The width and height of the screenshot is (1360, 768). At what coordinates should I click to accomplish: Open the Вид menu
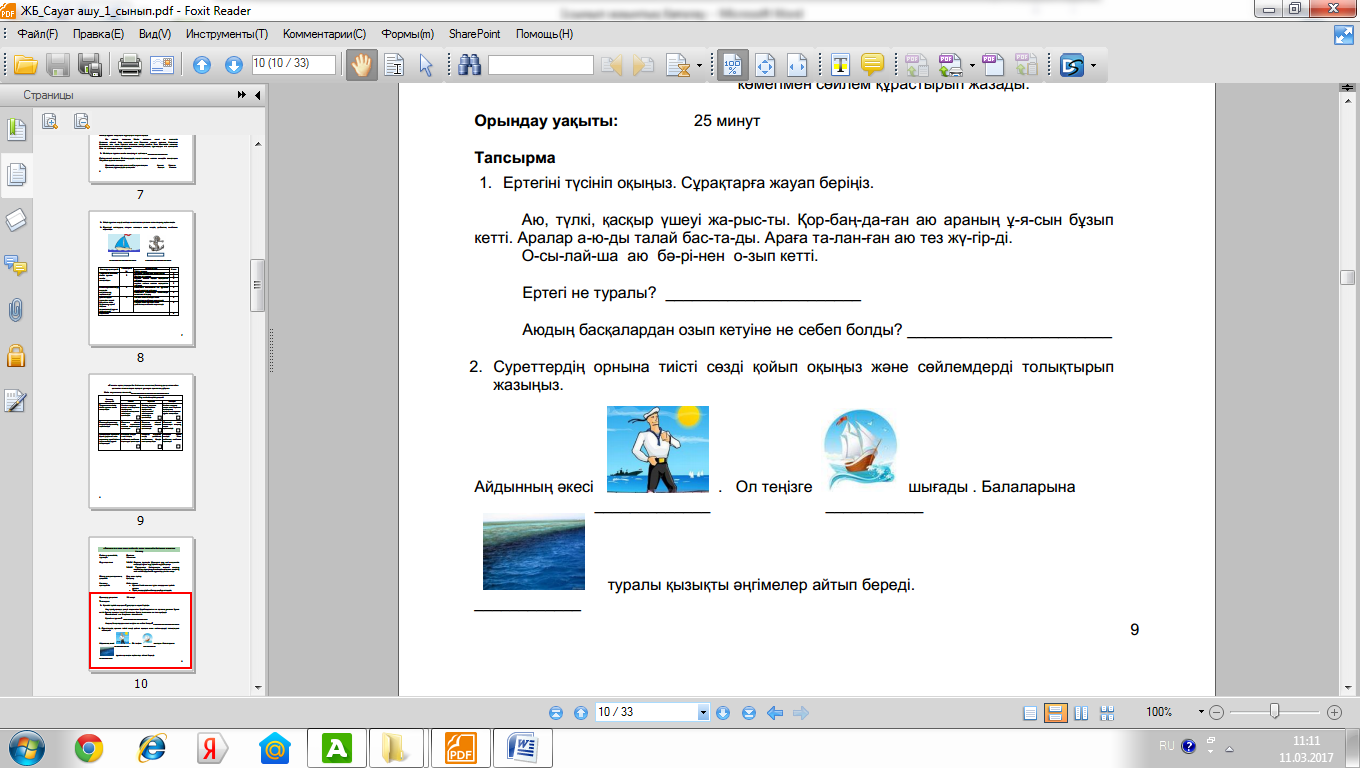pyautogui.click(x=155, y=34)
